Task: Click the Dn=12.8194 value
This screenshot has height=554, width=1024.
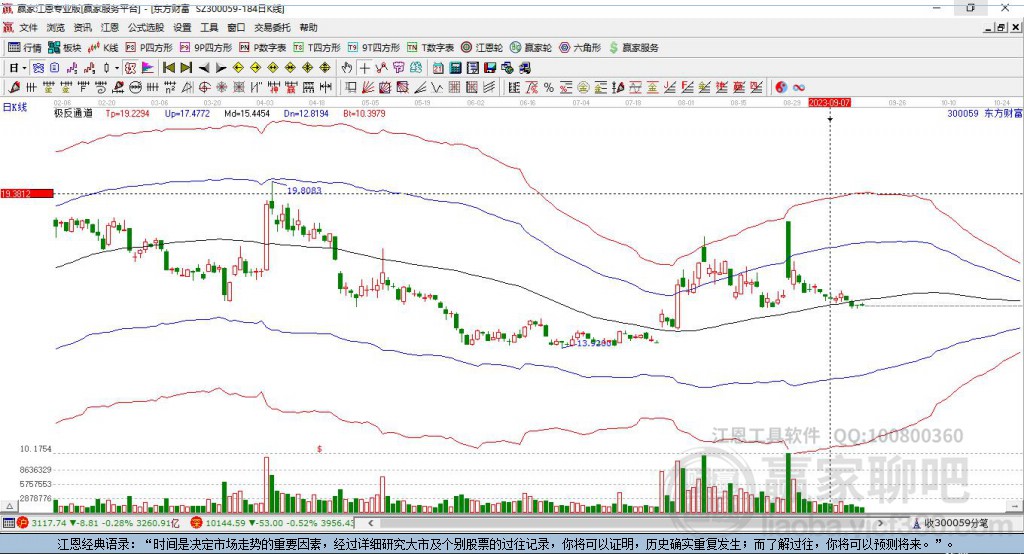Action: click(x=306, y=113)
